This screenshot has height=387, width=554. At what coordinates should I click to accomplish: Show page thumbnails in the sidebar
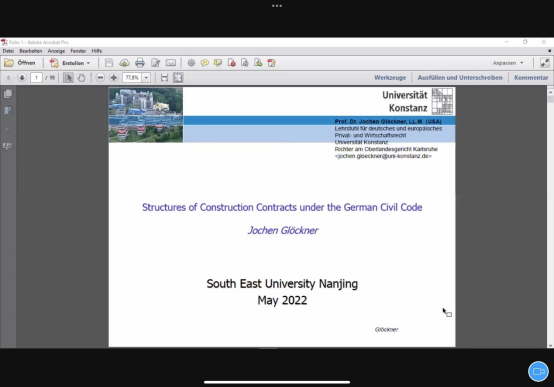pyautogui.click(x=8, y=94)
